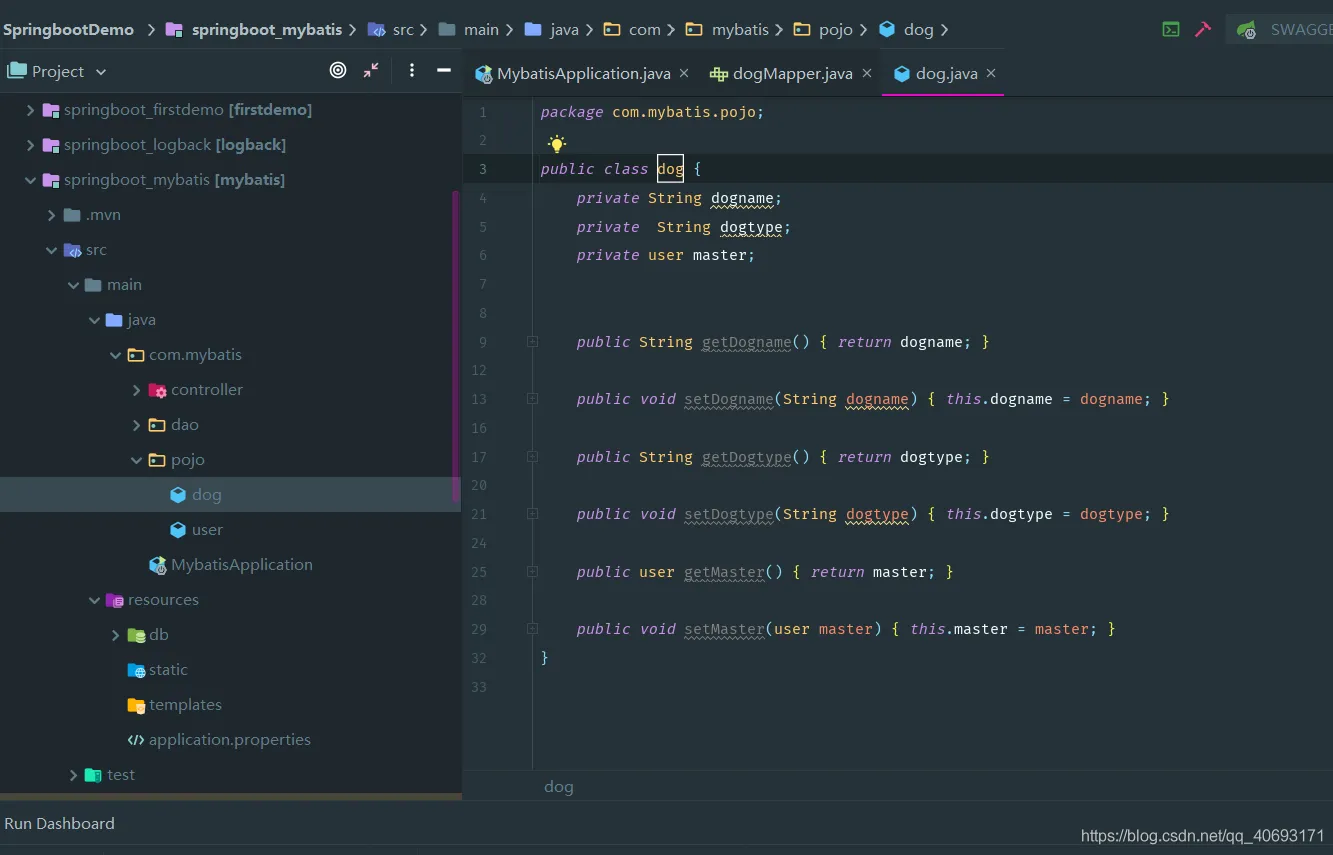Click the locate/scroll-from-source target icon
The image size is (1333, 855).
pyautogui.click(x=338, y=70)
